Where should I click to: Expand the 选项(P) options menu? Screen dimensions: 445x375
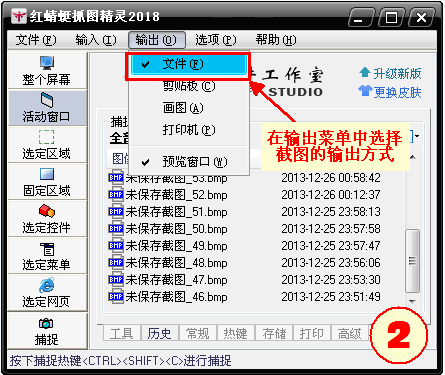pyautogui.click(x=216, y=40)
